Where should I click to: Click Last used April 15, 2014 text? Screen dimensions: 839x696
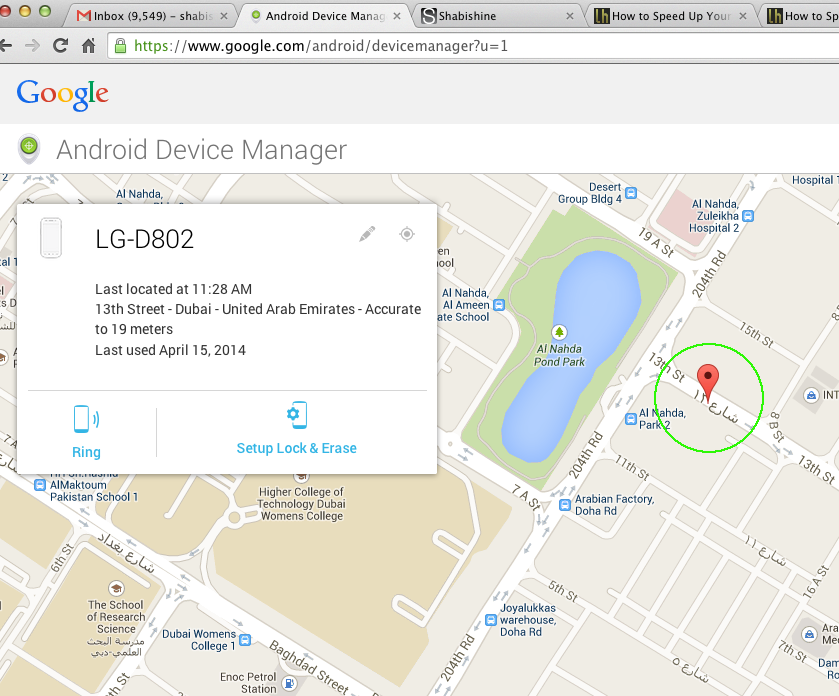[170, 350]
